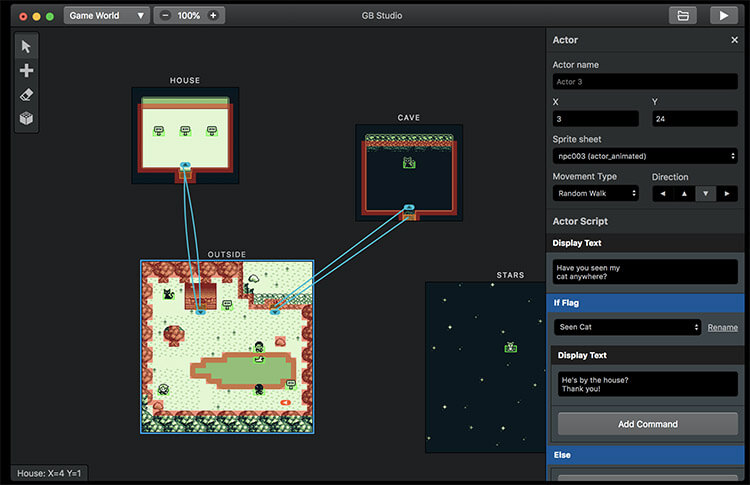This screenshot has width=750, height=485.
Task: Open the Sprite sheet dropdown
Action: [x=645, y=156]
